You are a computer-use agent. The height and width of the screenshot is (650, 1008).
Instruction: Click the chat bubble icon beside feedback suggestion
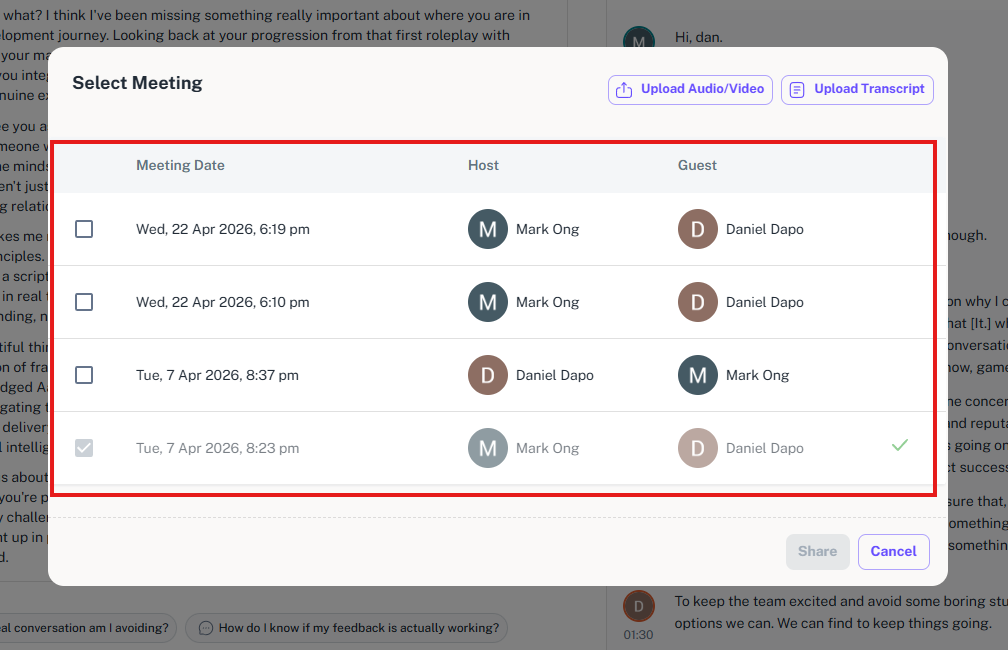click(206, 628)
